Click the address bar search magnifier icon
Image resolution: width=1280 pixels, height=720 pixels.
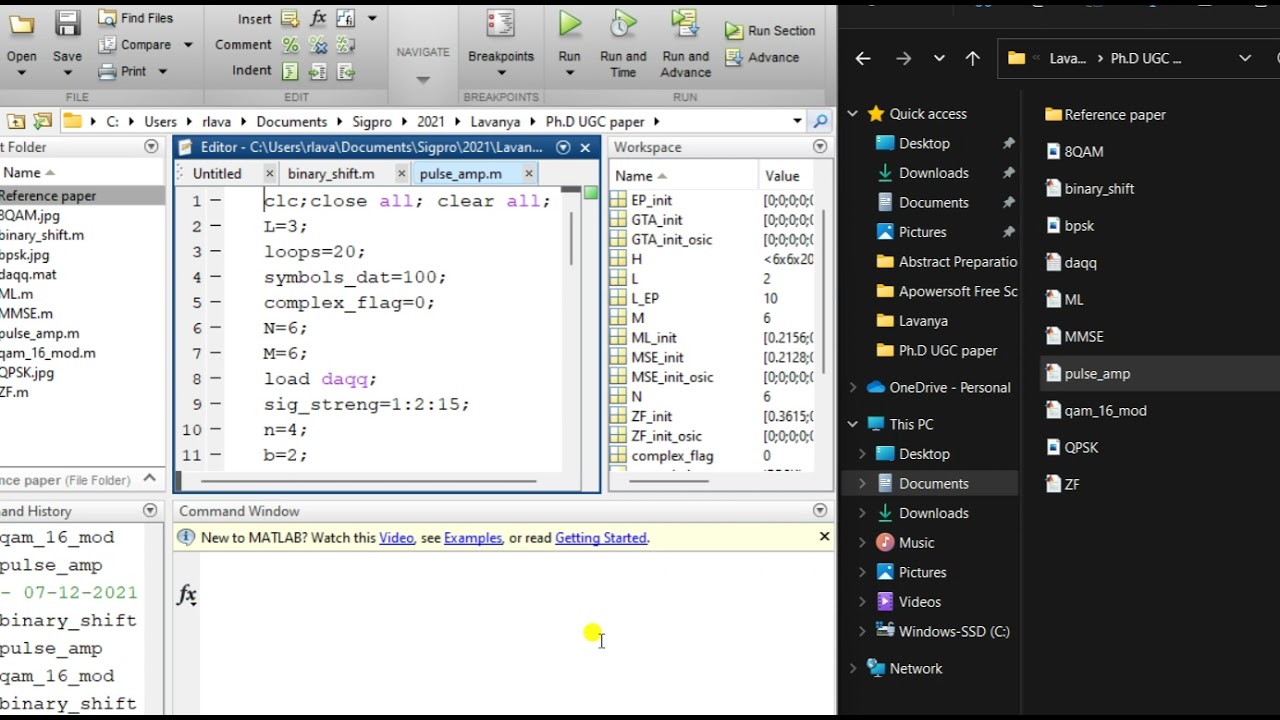coord(820,121)
